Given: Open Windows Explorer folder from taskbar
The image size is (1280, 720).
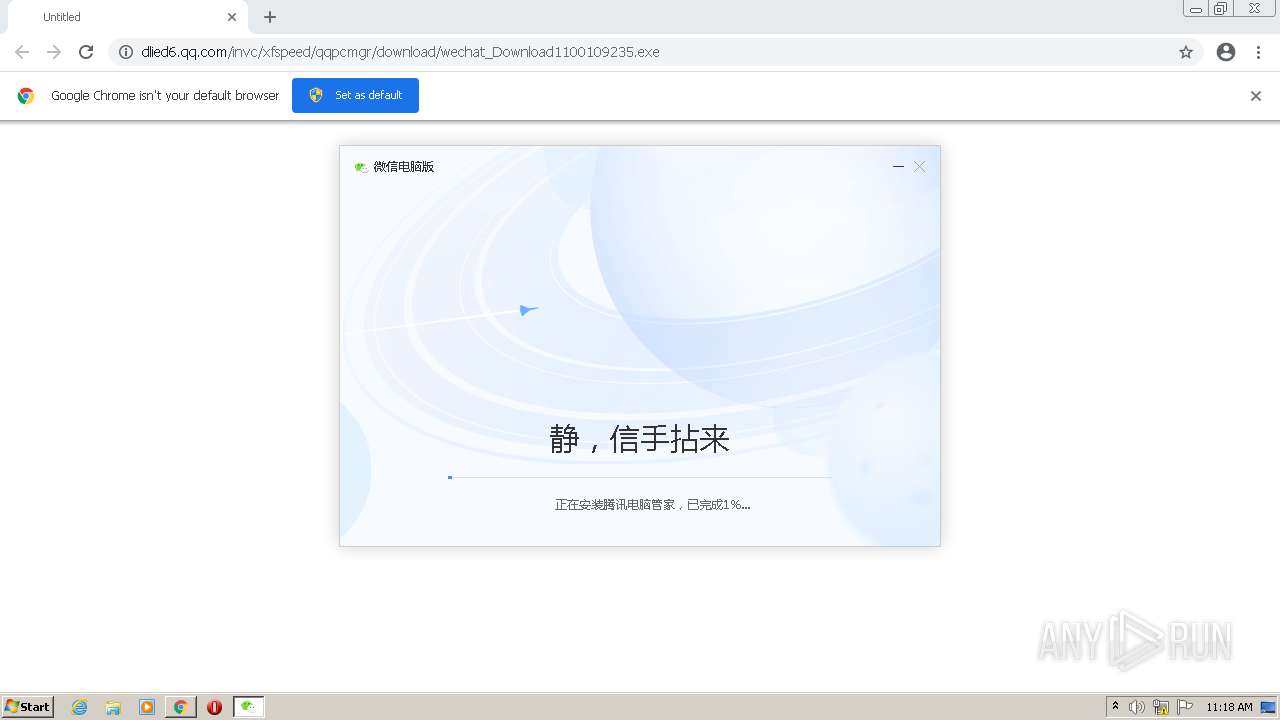Looking at the screenshot, I should 113,707.
